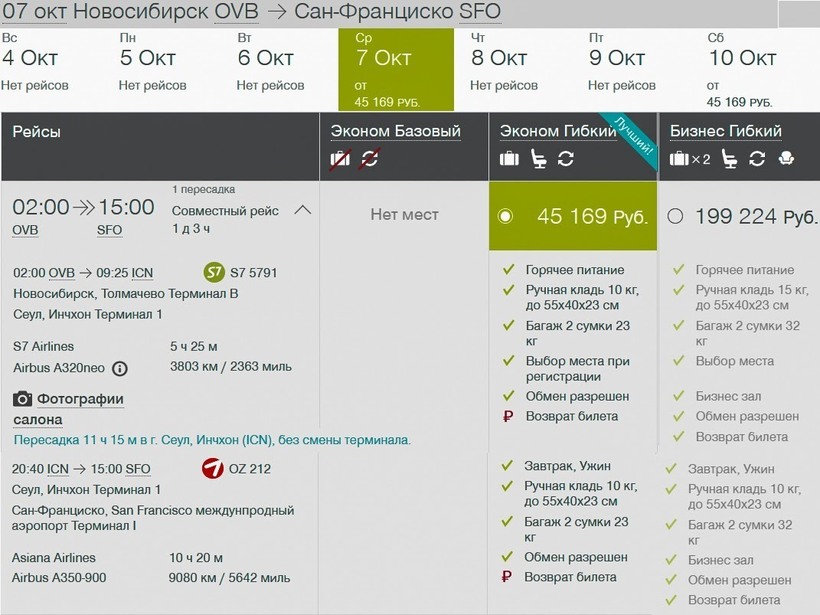The width and height of the screenshot is (820, 615).
Task: Select the 45 169 Руб. Эконом Гибкий fare
Action: [x=505, y=216]
